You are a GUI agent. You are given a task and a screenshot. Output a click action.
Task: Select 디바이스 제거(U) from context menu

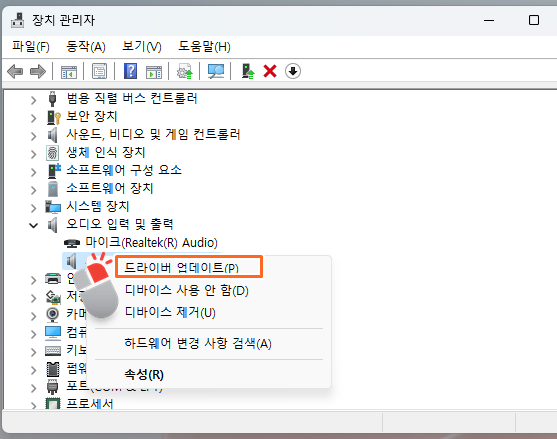tap(170, 312)
